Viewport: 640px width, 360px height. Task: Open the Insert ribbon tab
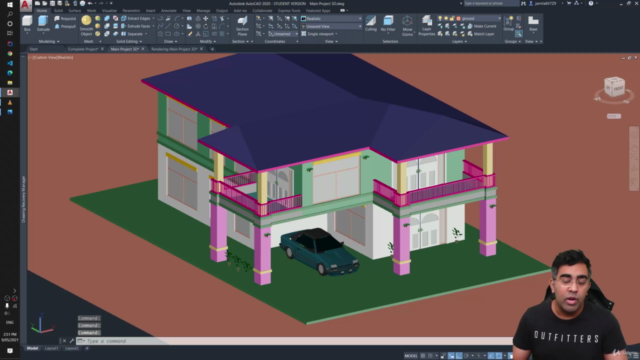pos(150,11)
